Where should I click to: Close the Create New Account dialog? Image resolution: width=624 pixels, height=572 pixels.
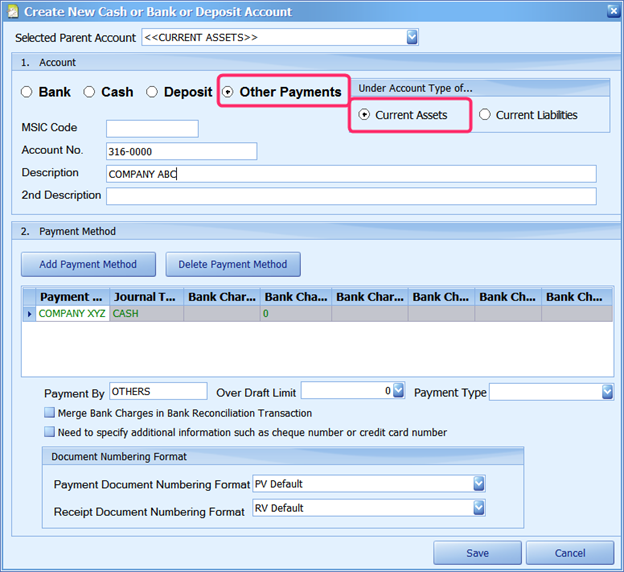[x=612, y=11]
